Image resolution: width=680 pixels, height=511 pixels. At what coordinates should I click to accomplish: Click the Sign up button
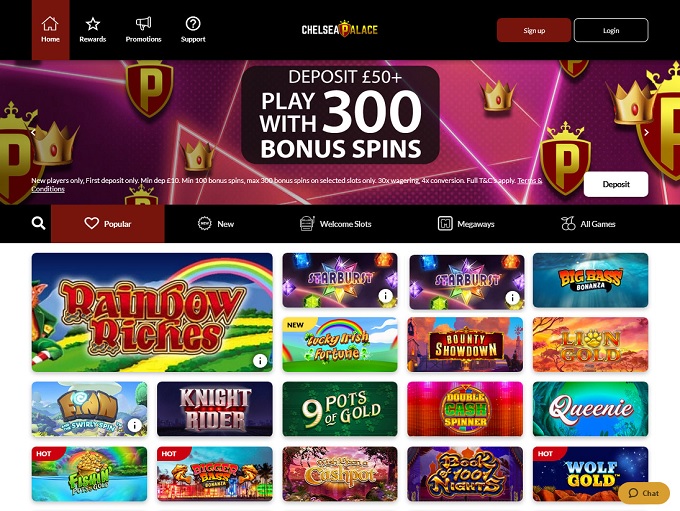tap(534, 30)
